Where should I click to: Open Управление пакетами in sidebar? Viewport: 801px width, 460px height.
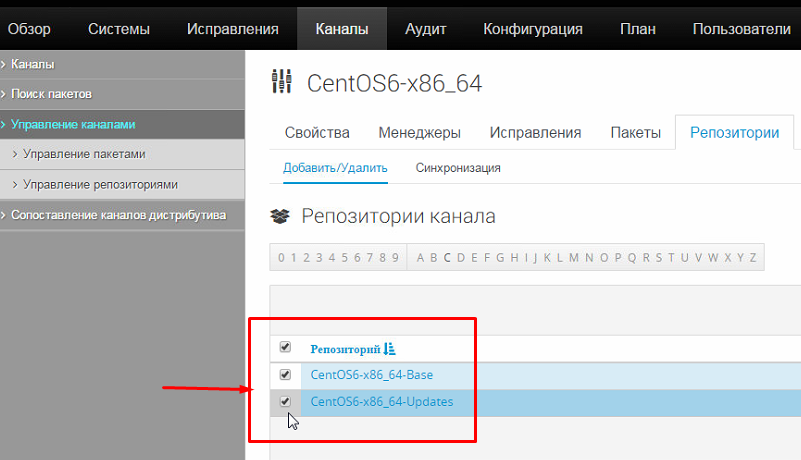point(84,154)
